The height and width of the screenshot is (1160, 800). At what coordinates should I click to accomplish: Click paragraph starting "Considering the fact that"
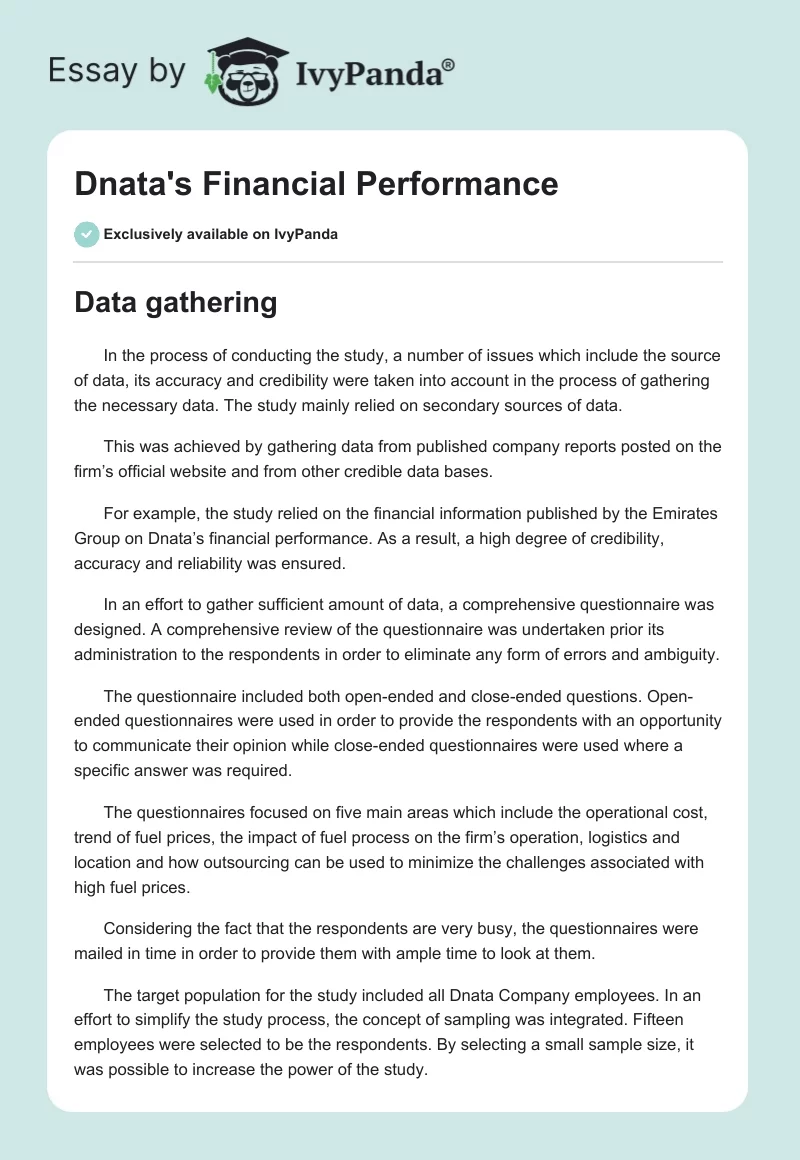click(398, 941)
